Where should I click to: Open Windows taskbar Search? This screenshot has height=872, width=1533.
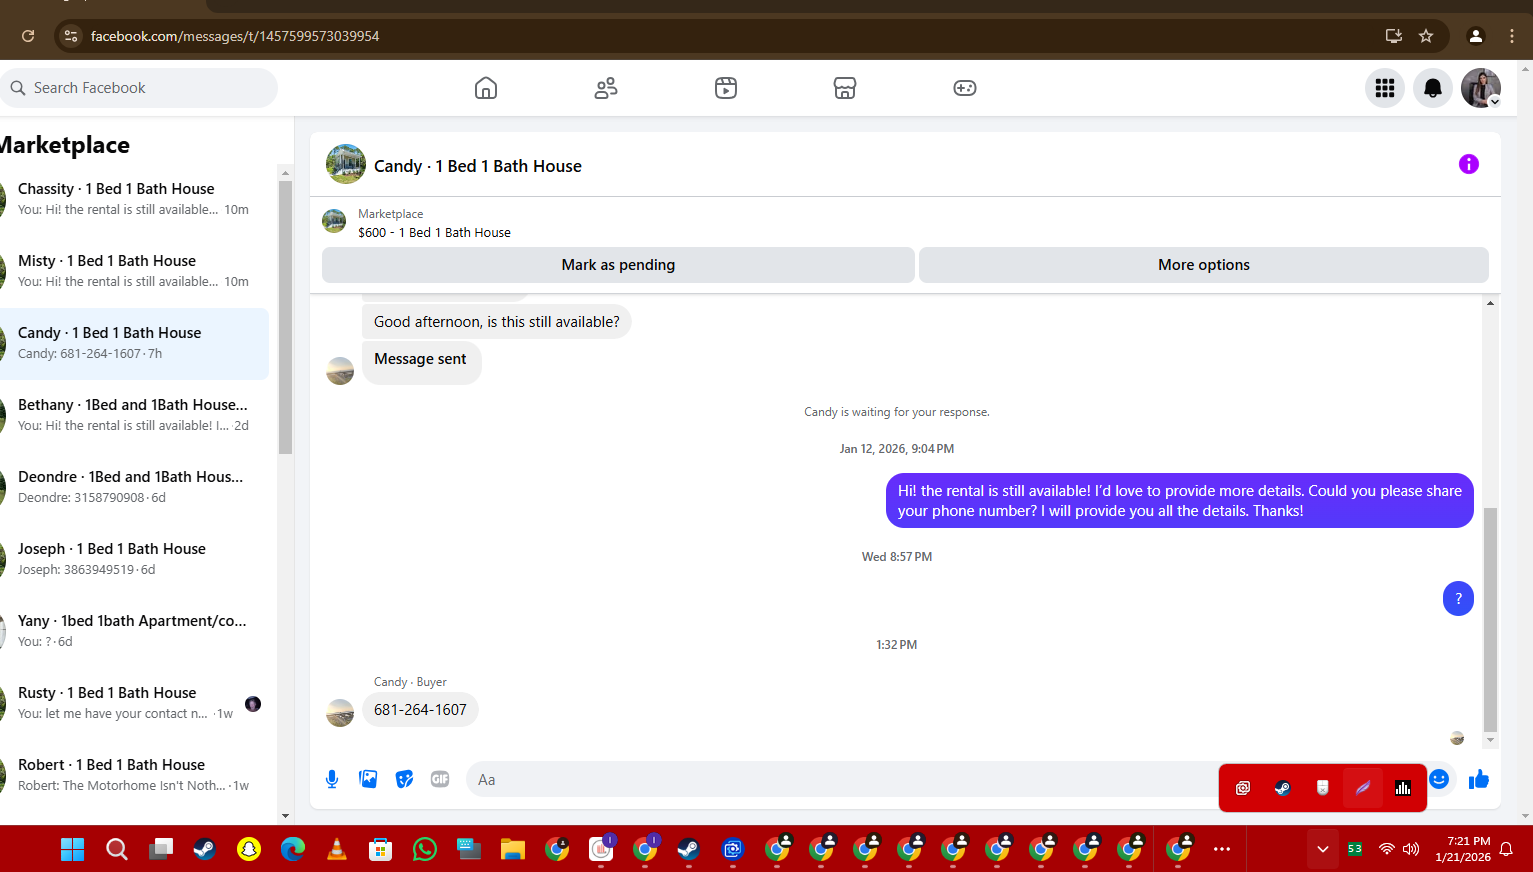(117, 850)
